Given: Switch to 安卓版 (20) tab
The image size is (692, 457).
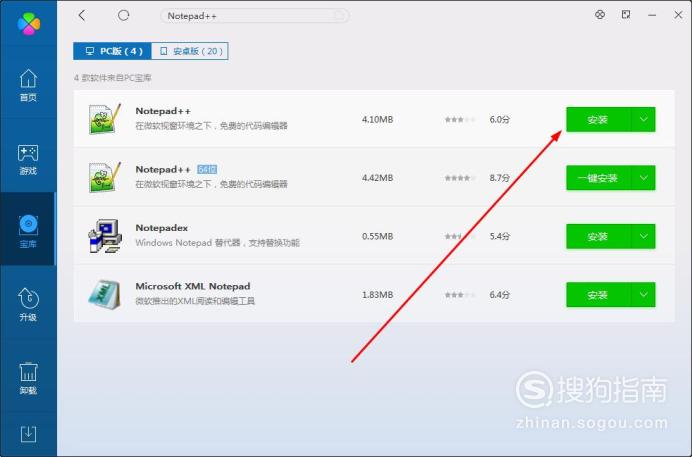Looking at the screenshot, I should click(x=190, y=51).
